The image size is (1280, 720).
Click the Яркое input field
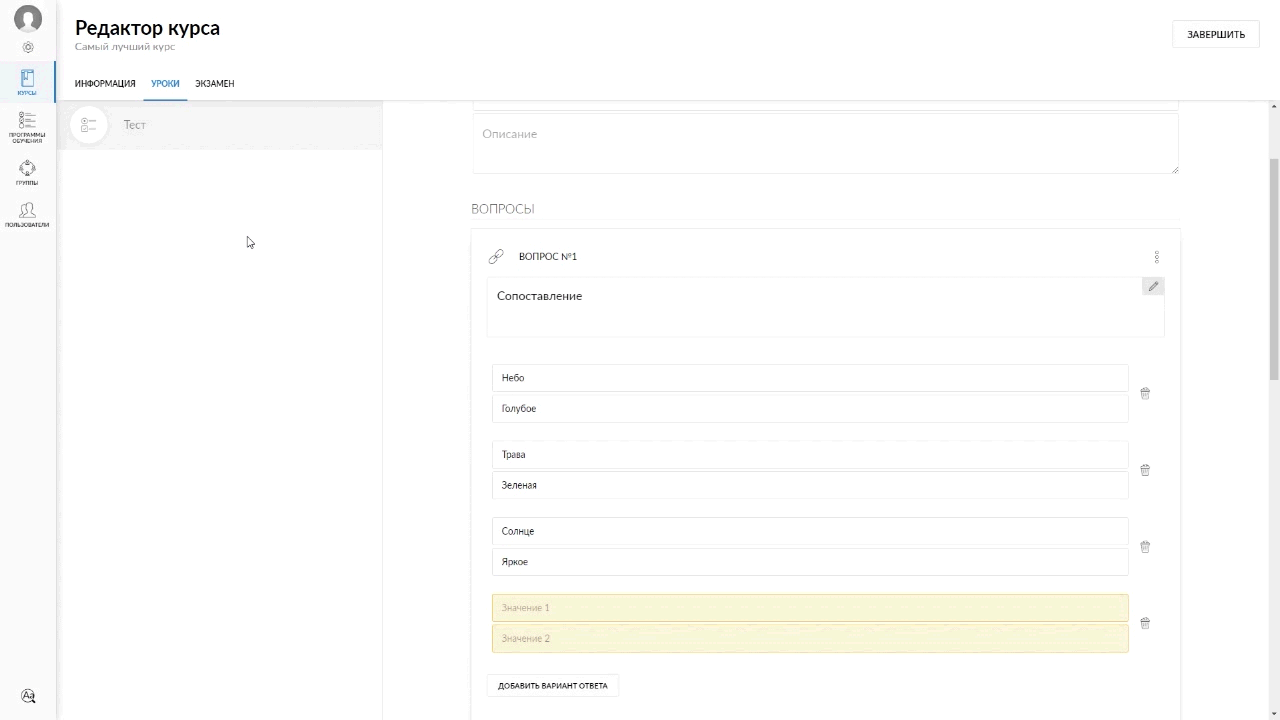[x=810, y=562]
